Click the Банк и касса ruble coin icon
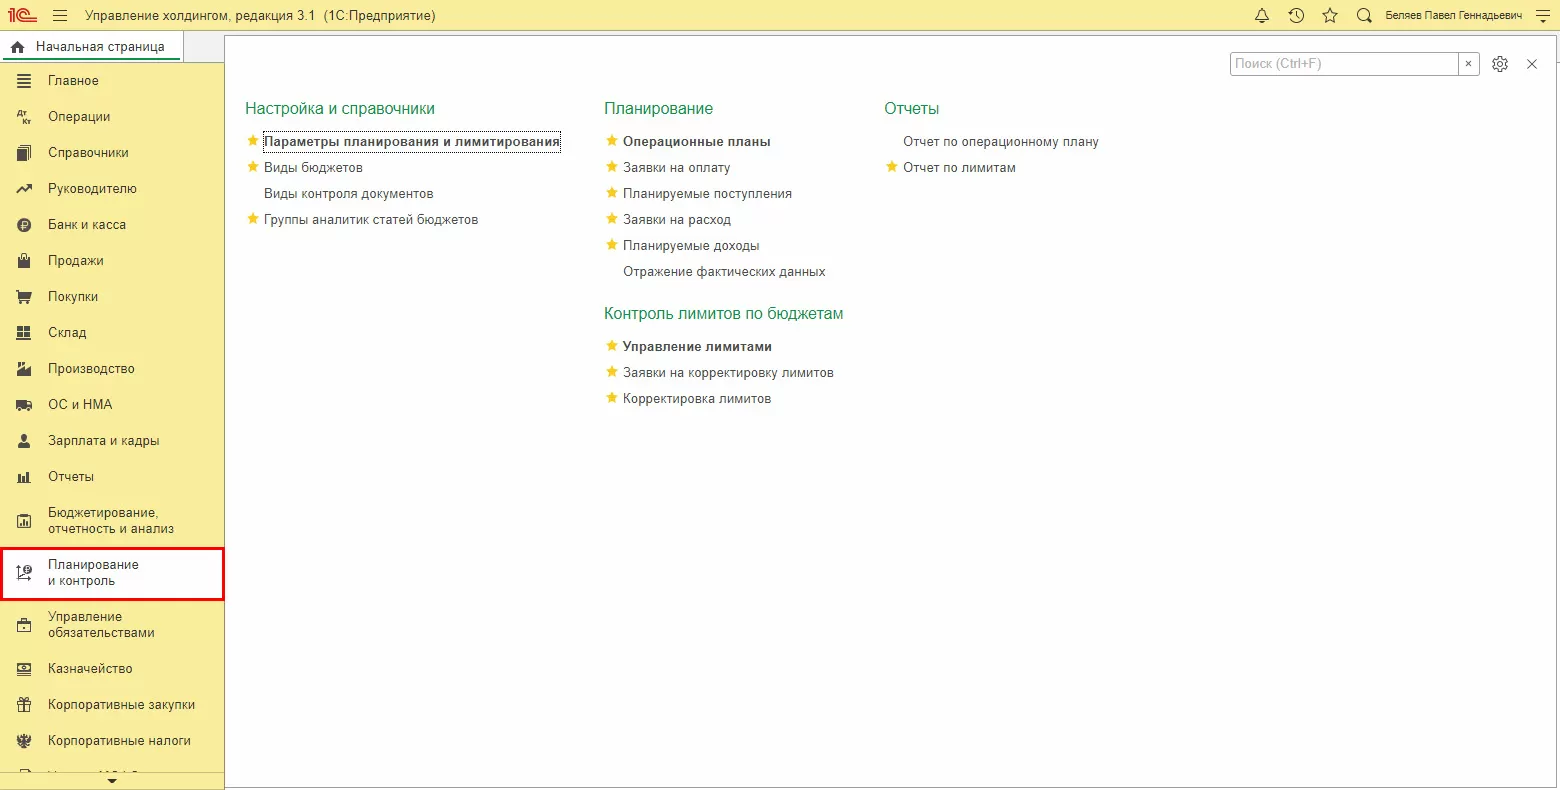 point(25,225)
